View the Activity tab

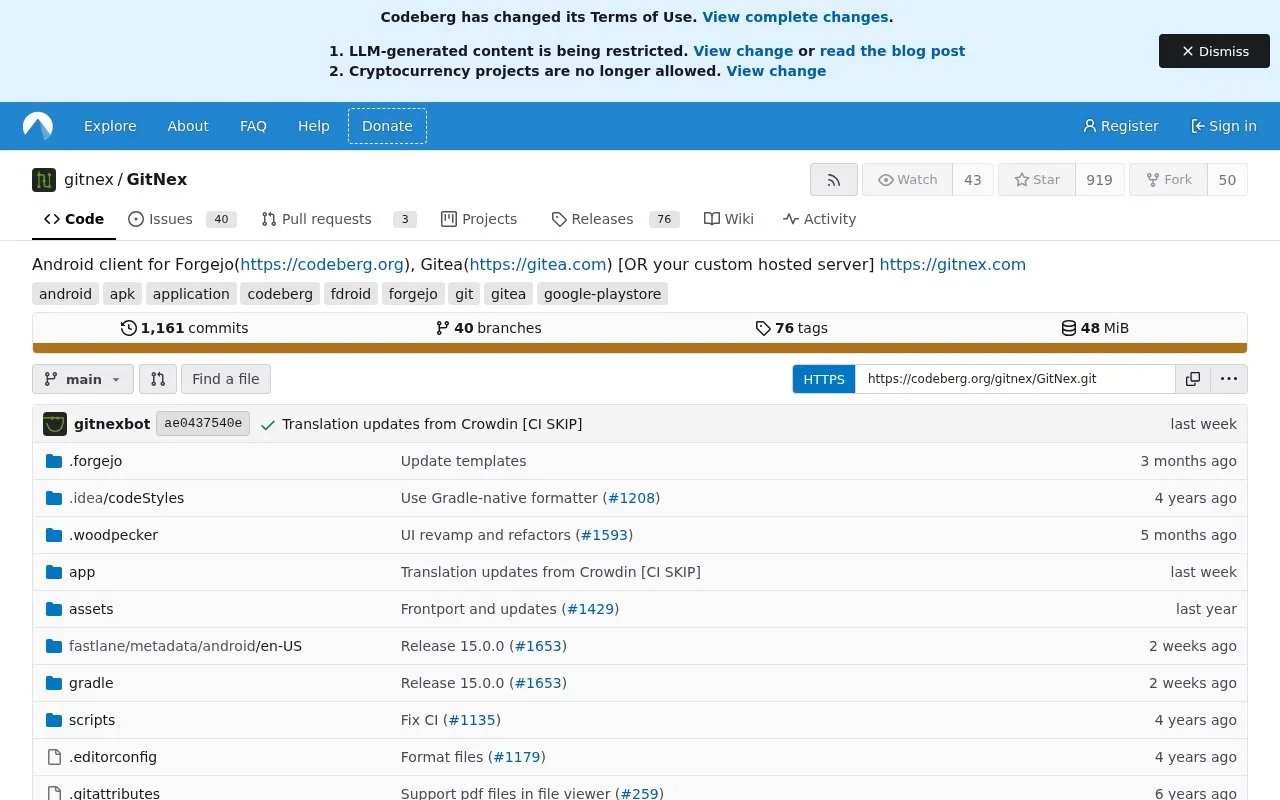(x=820, y=219)
